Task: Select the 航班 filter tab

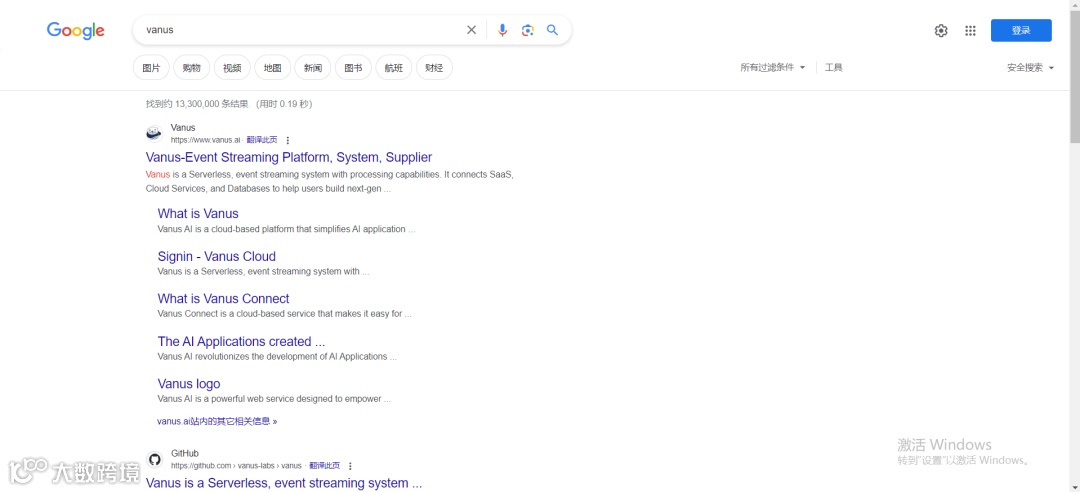Action: [x=394, y=68]
